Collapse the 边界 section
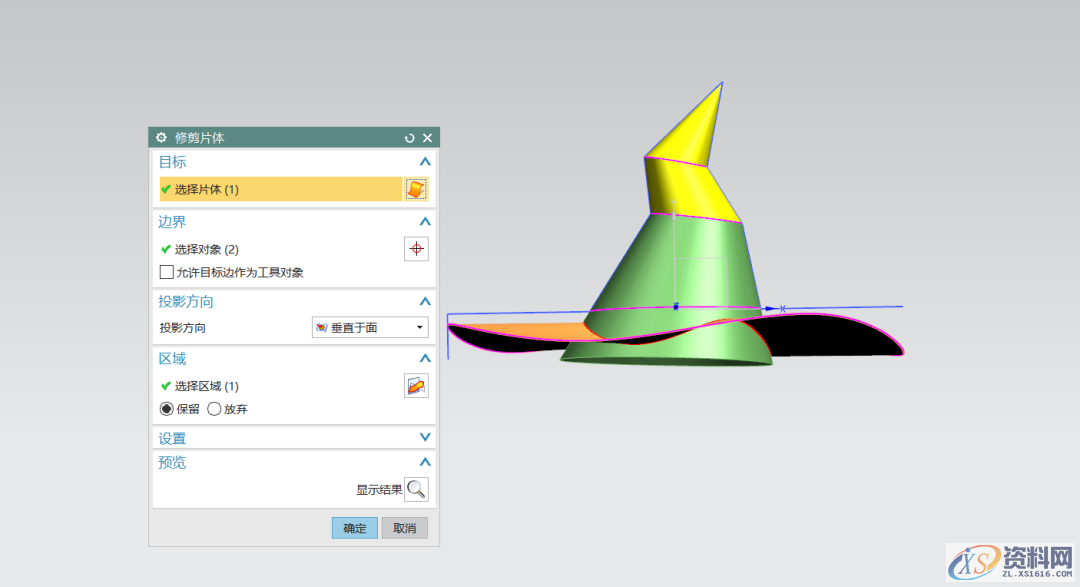The height and width of the screenshot is (587, 1080). pos(425,221)
